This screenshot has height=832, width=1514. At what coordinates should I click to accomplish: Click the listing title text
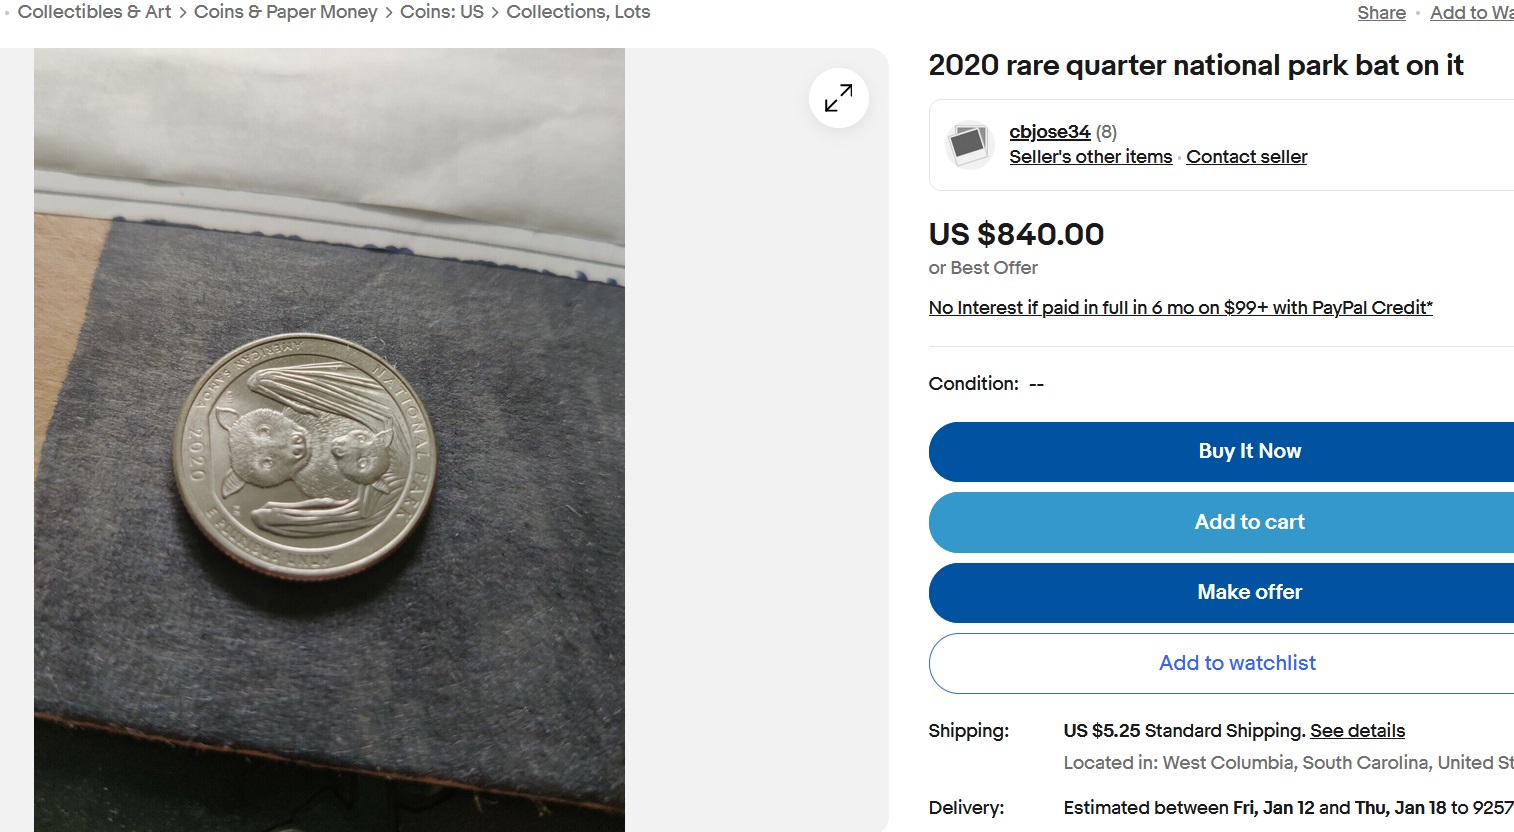[x=1195, y=66]
